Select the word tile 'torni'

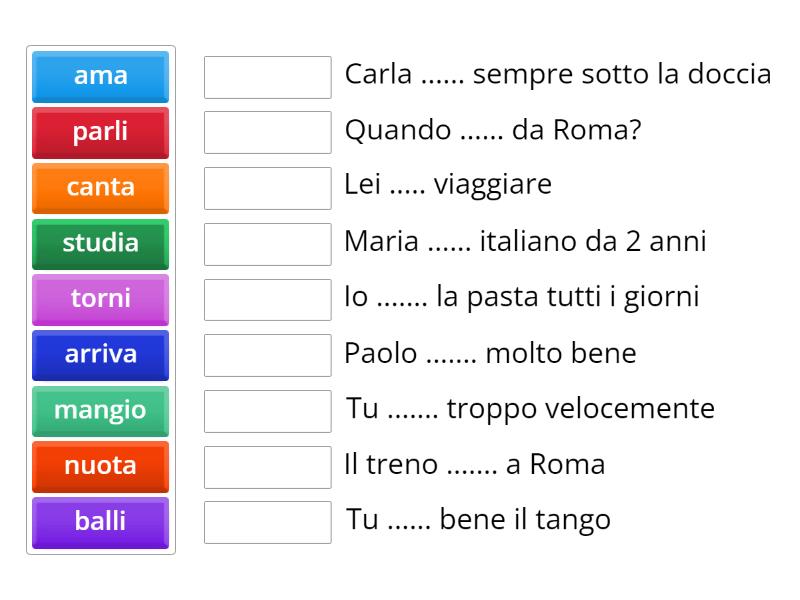coord(100,299)
